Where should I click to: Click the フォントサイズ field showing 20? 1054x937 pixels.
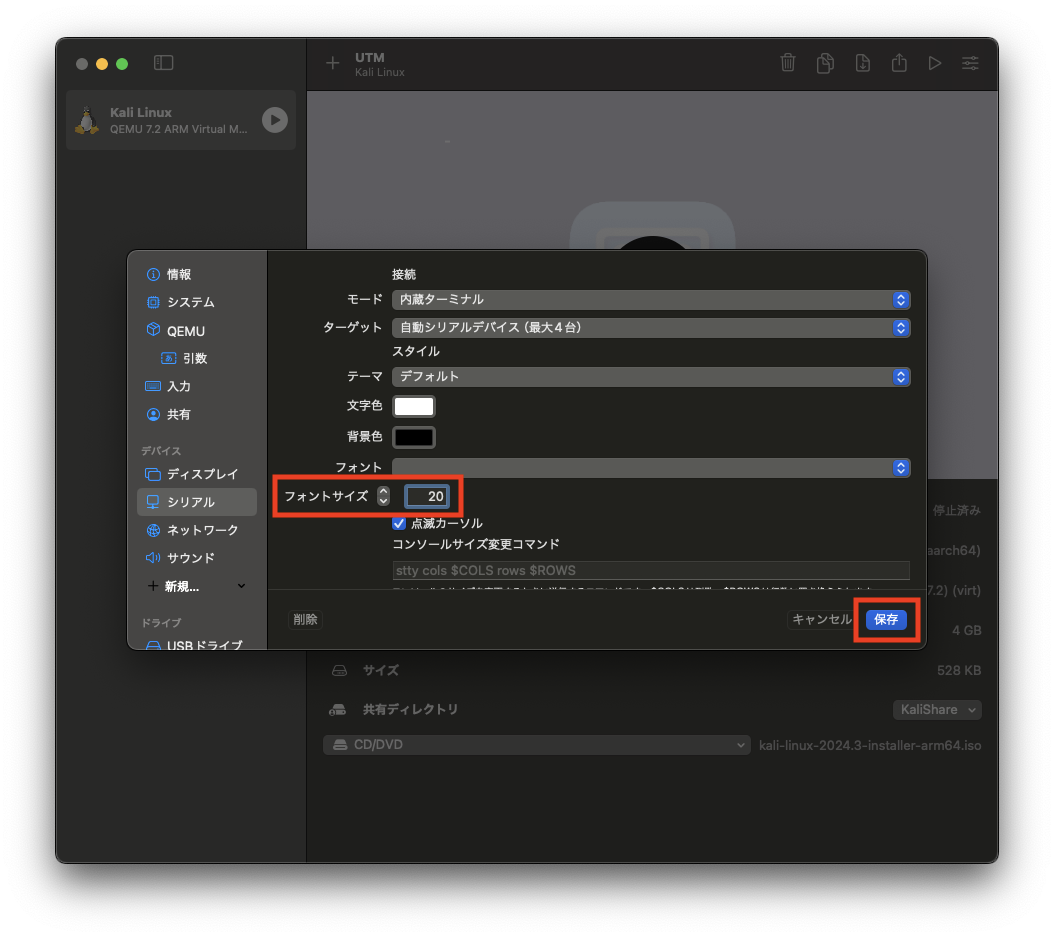click(427, 496)
